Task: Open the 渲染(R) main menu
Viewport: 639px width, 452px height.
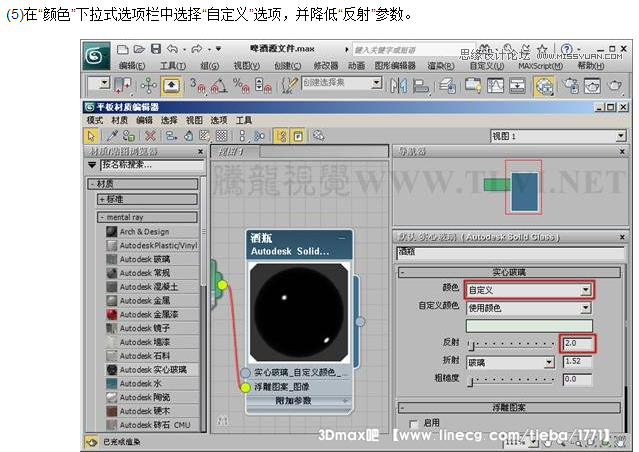Action: (x=441, y=66)
